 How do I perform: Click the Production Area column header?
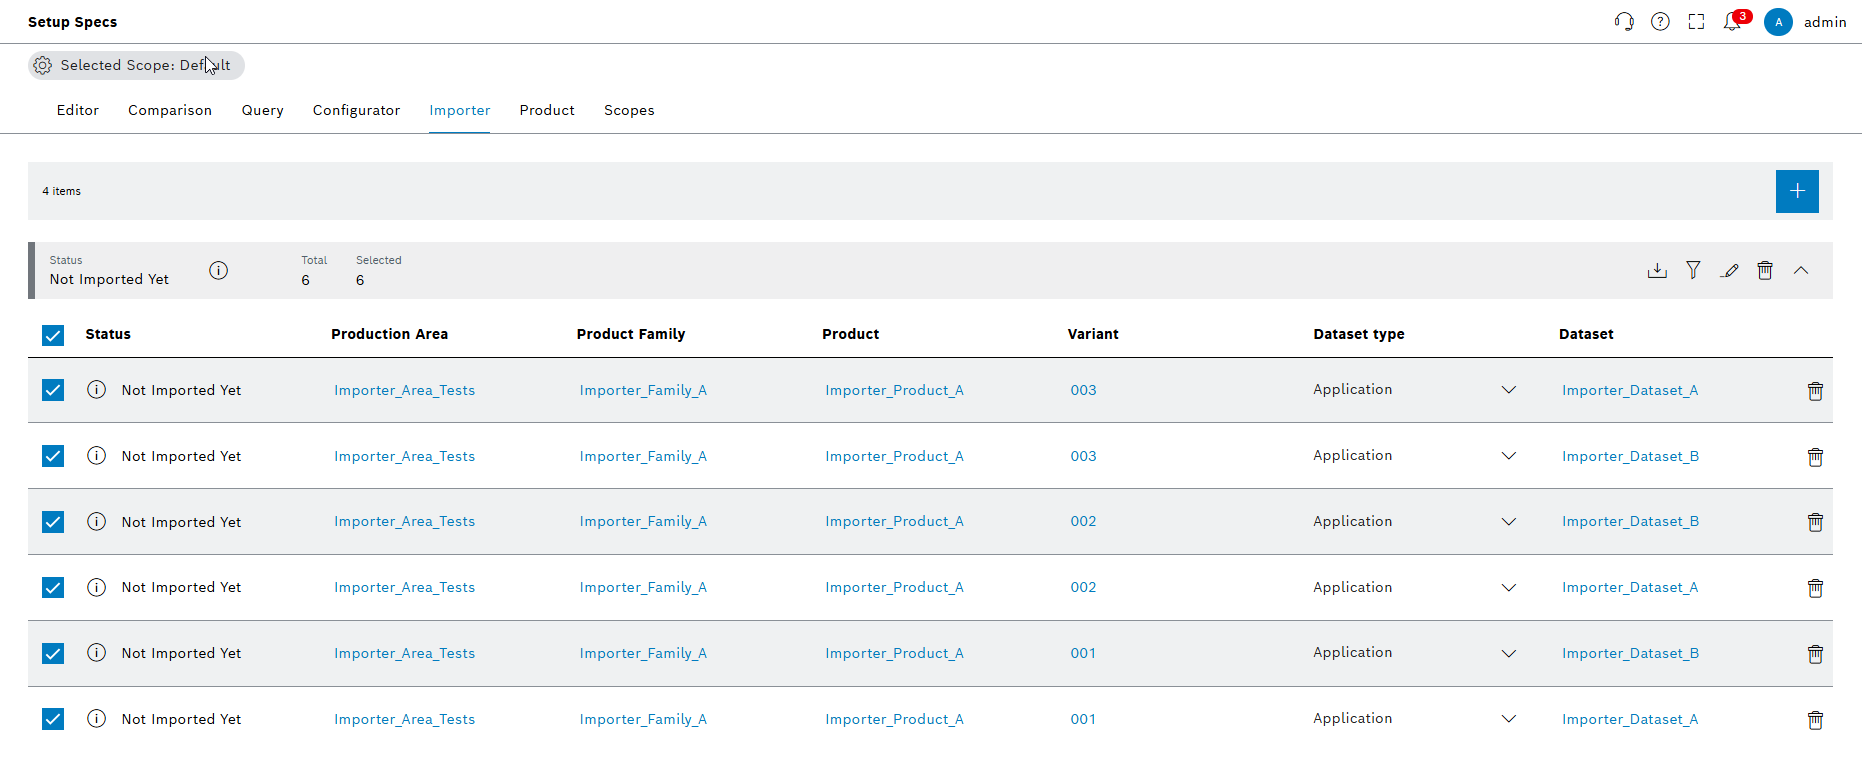pyautogui.click(x=389, y=334)
